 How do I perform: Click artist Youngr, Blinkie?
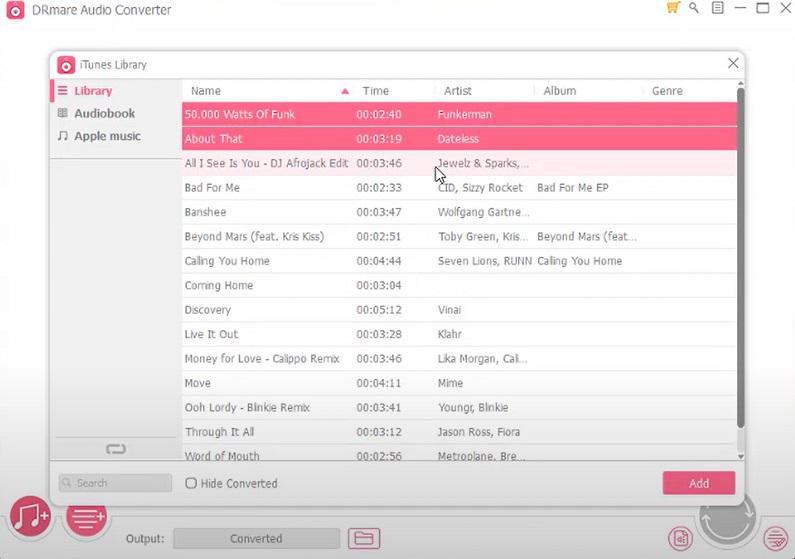473,407
